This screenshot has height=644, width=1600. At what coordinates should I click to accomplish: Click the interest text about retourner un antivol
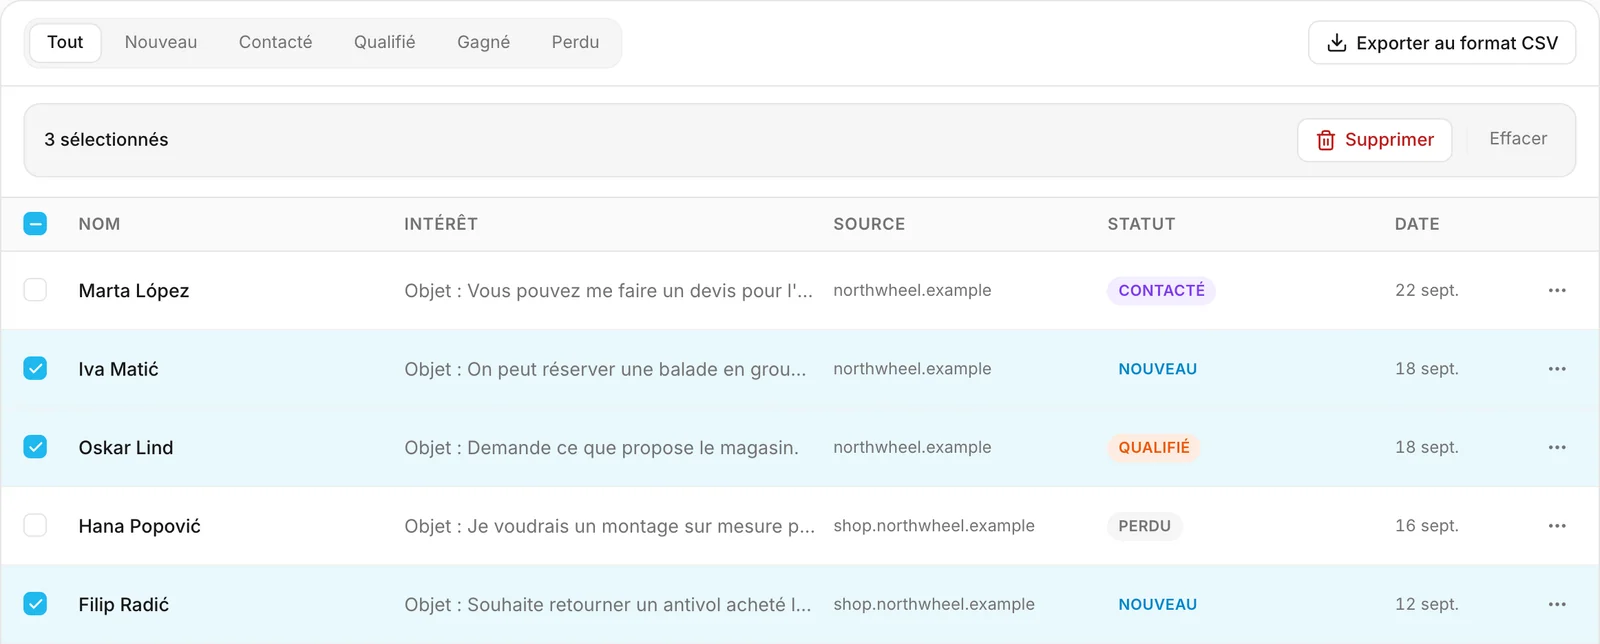click(608, 604)
